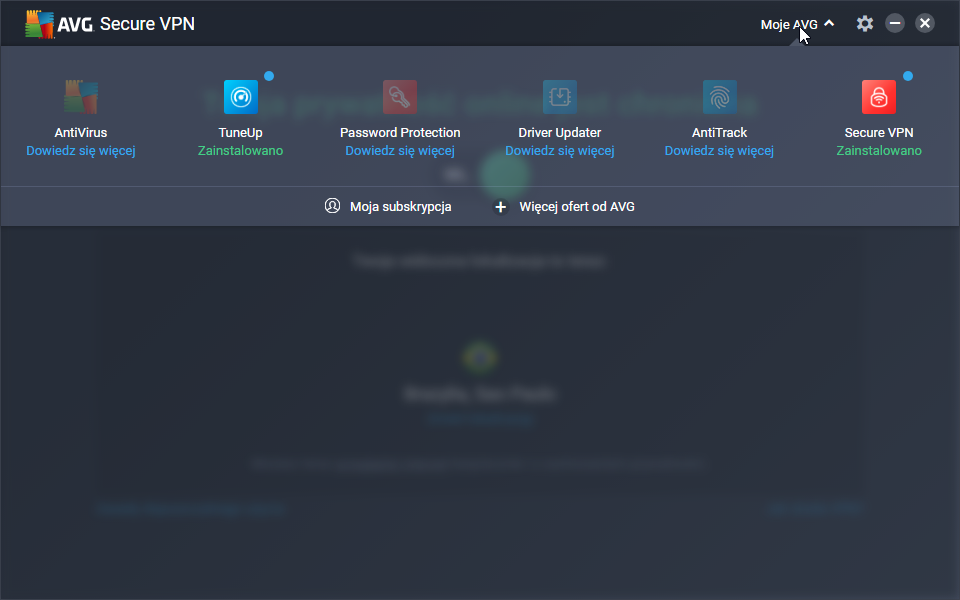Screen dimensions: 960x600
Task: Click the chevron next to Moje AVG
Action: [x=829, y=23]
